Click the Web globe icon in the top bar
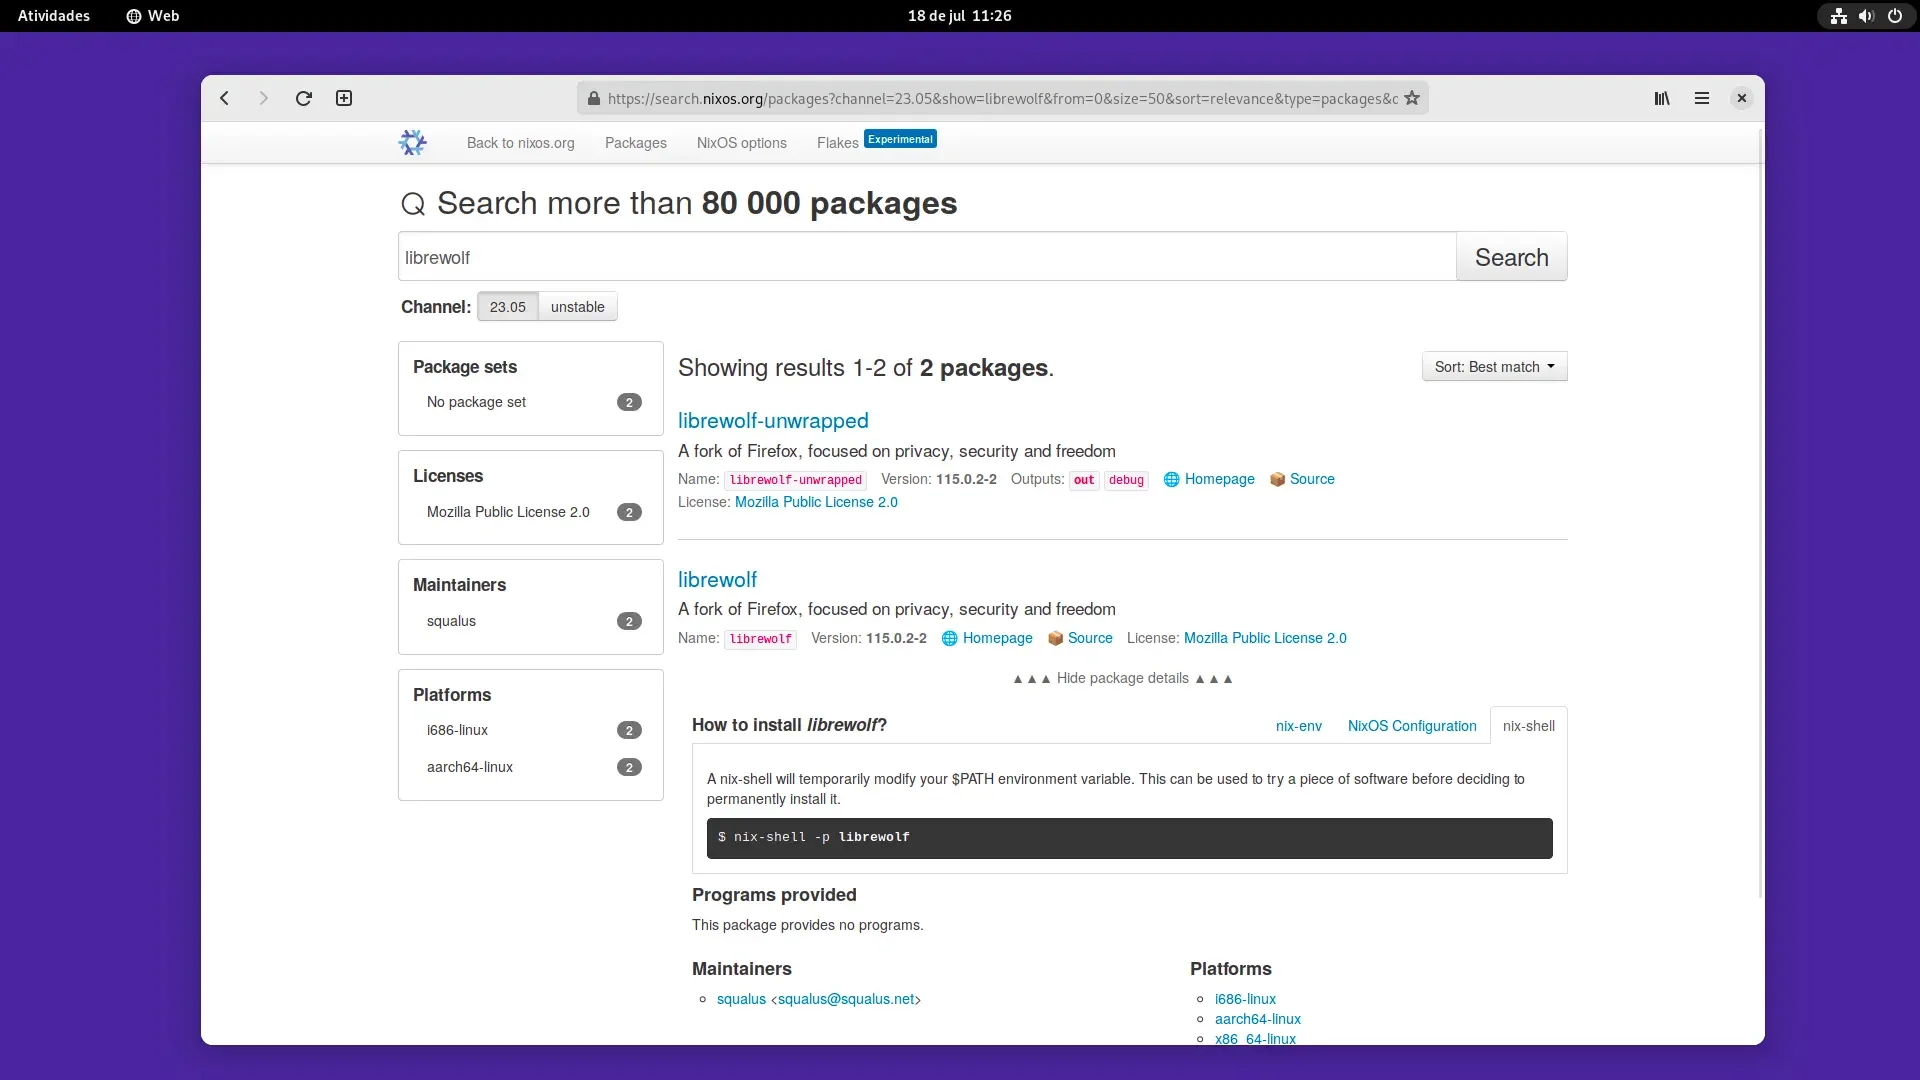Viewport: 1920px width, 1080px height. [x=134, y=16]
